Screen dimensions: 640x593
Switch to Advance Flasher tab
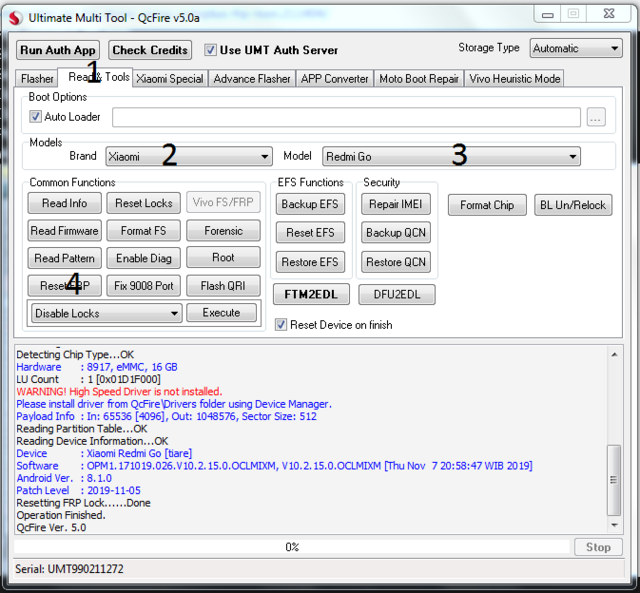(x=252, y=78)
